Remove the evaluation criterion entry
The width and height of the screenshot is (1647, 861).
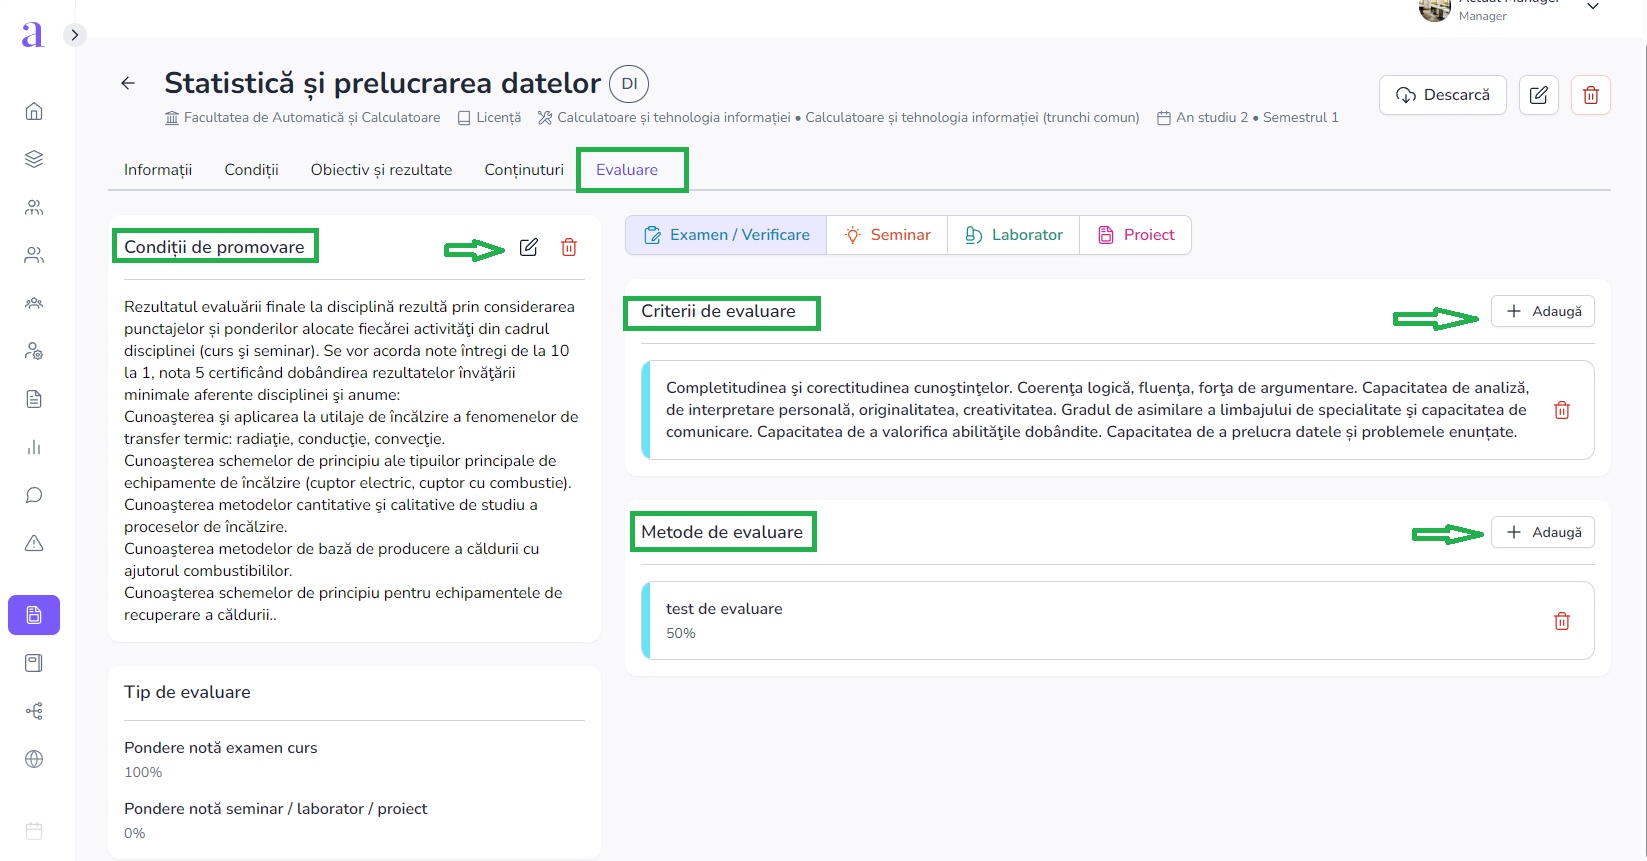(x=1561, y=410)
